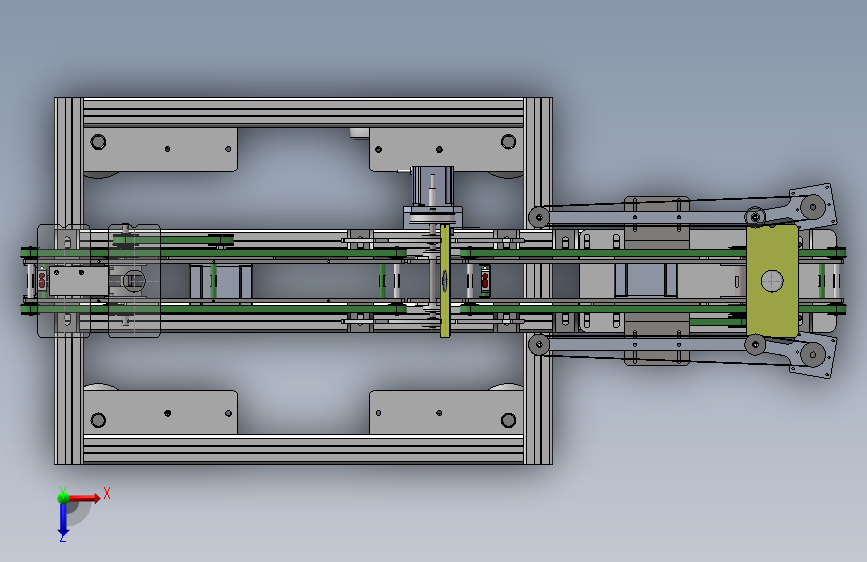Click the blue Z axis arrow of the triad

click(63, 520)
